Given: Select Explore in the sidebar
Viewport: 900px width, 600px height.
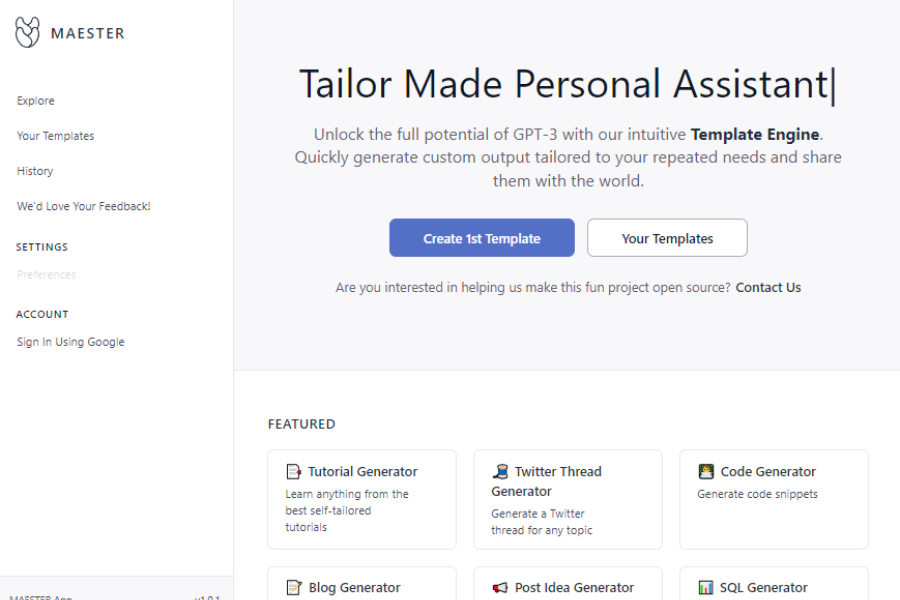Looking at the screenshot, I should [35, 100].
